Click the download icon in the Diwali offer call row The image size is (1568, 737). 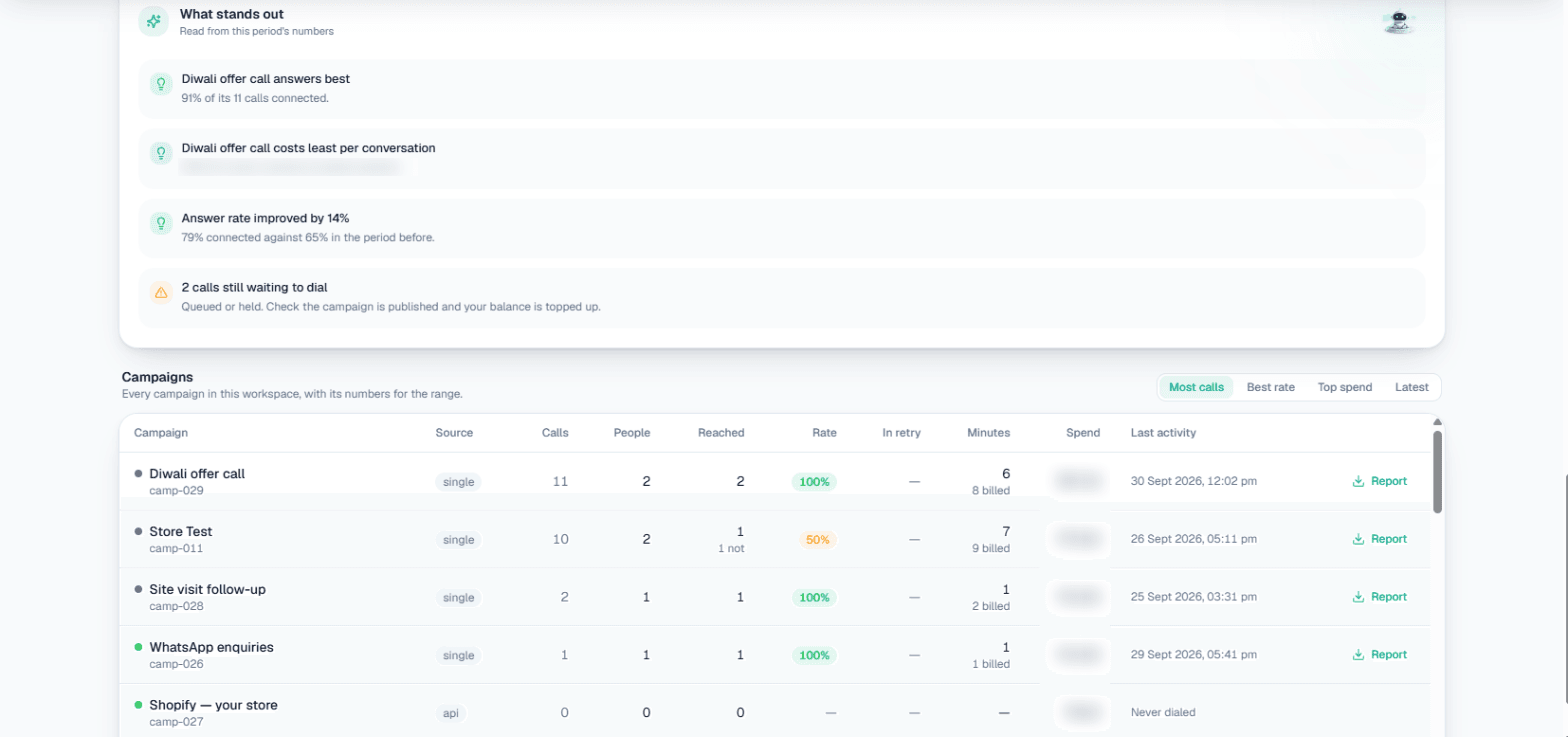pos(1358,481)
